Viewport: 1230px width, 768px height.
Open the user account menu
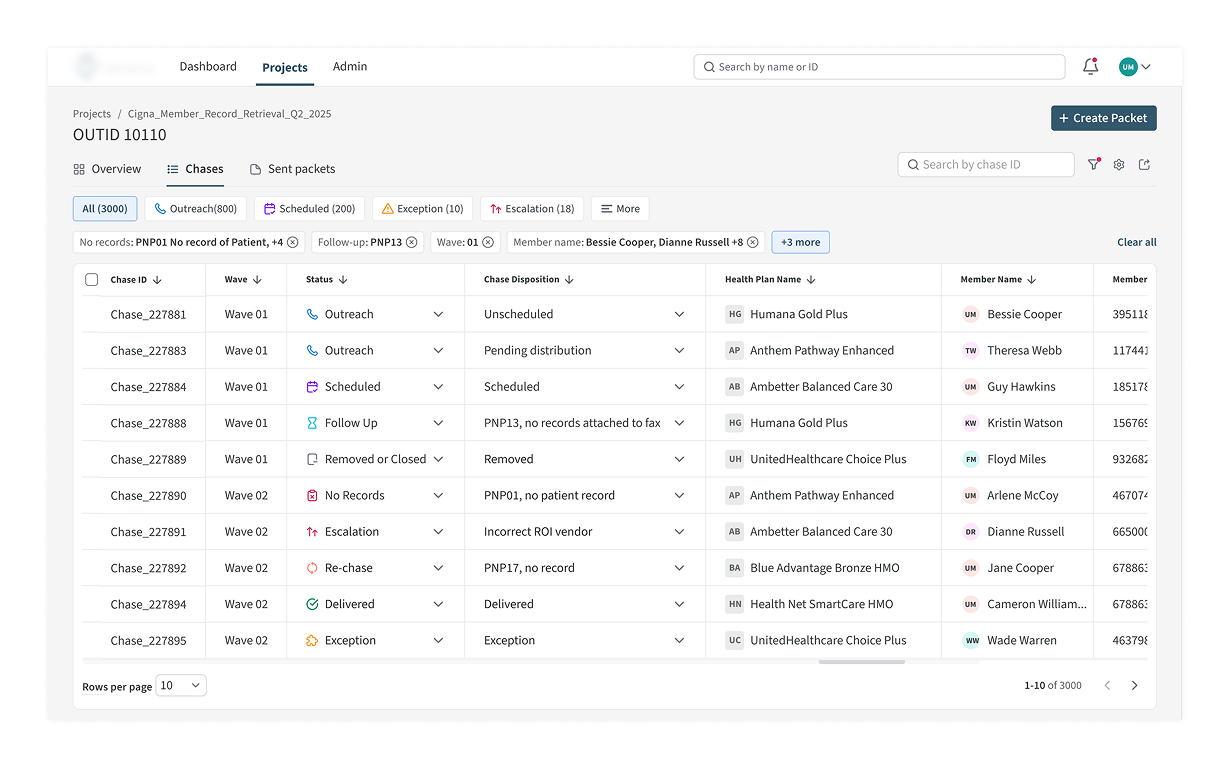coord(1134,67)
